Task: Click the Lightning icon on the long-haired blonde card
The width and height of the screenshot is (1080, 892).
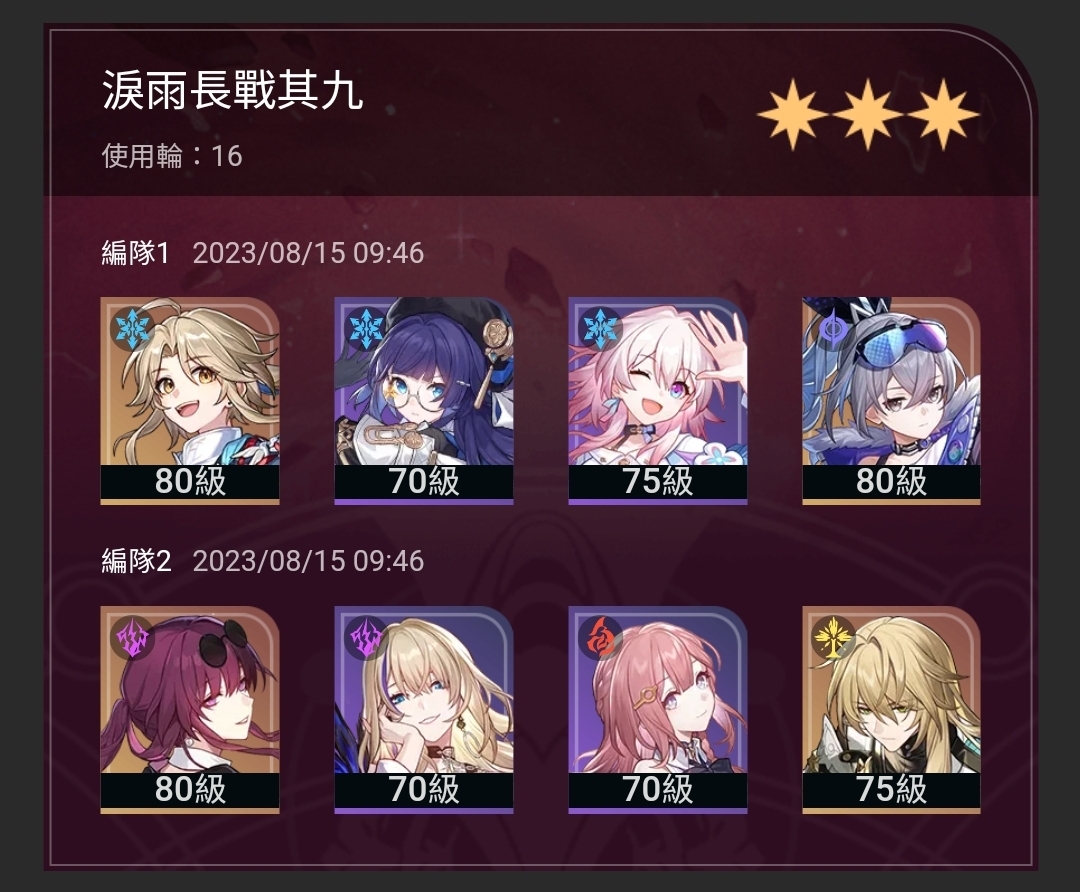Action: 366,637
